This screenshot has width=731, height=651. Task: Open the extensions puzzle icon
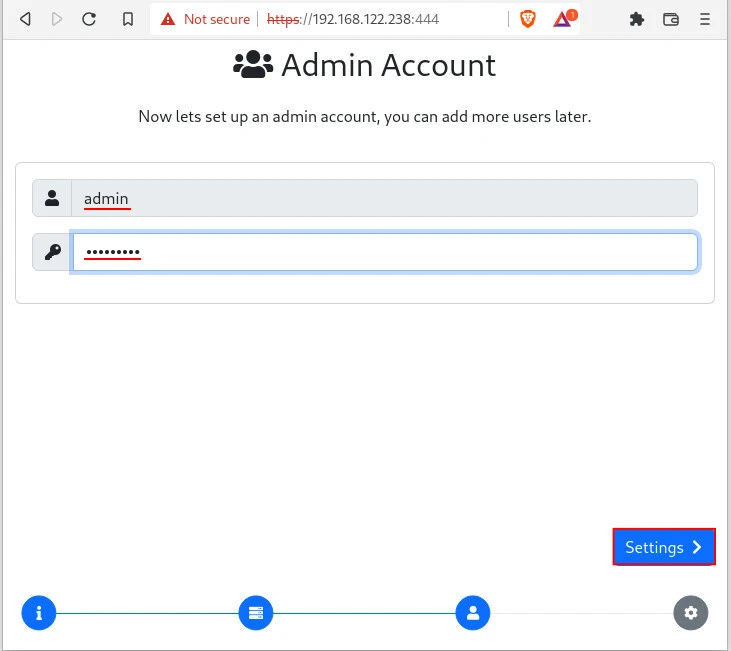coord(636,19)
